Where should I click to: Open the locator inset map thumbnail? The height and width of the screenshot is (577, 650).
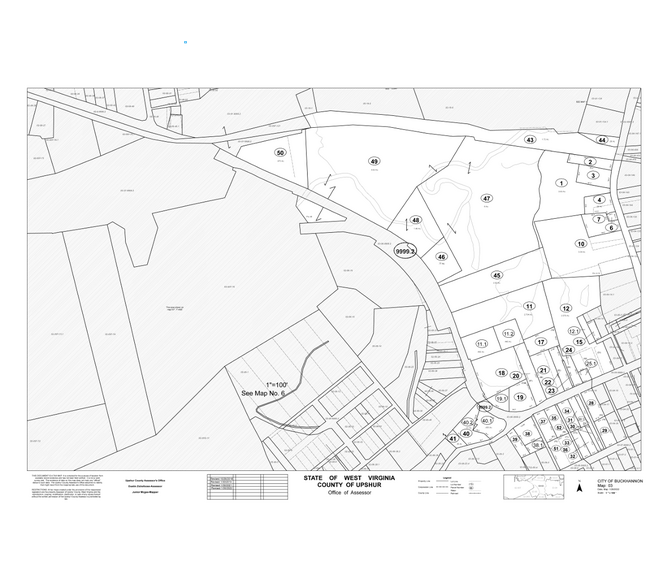point(534,486)
